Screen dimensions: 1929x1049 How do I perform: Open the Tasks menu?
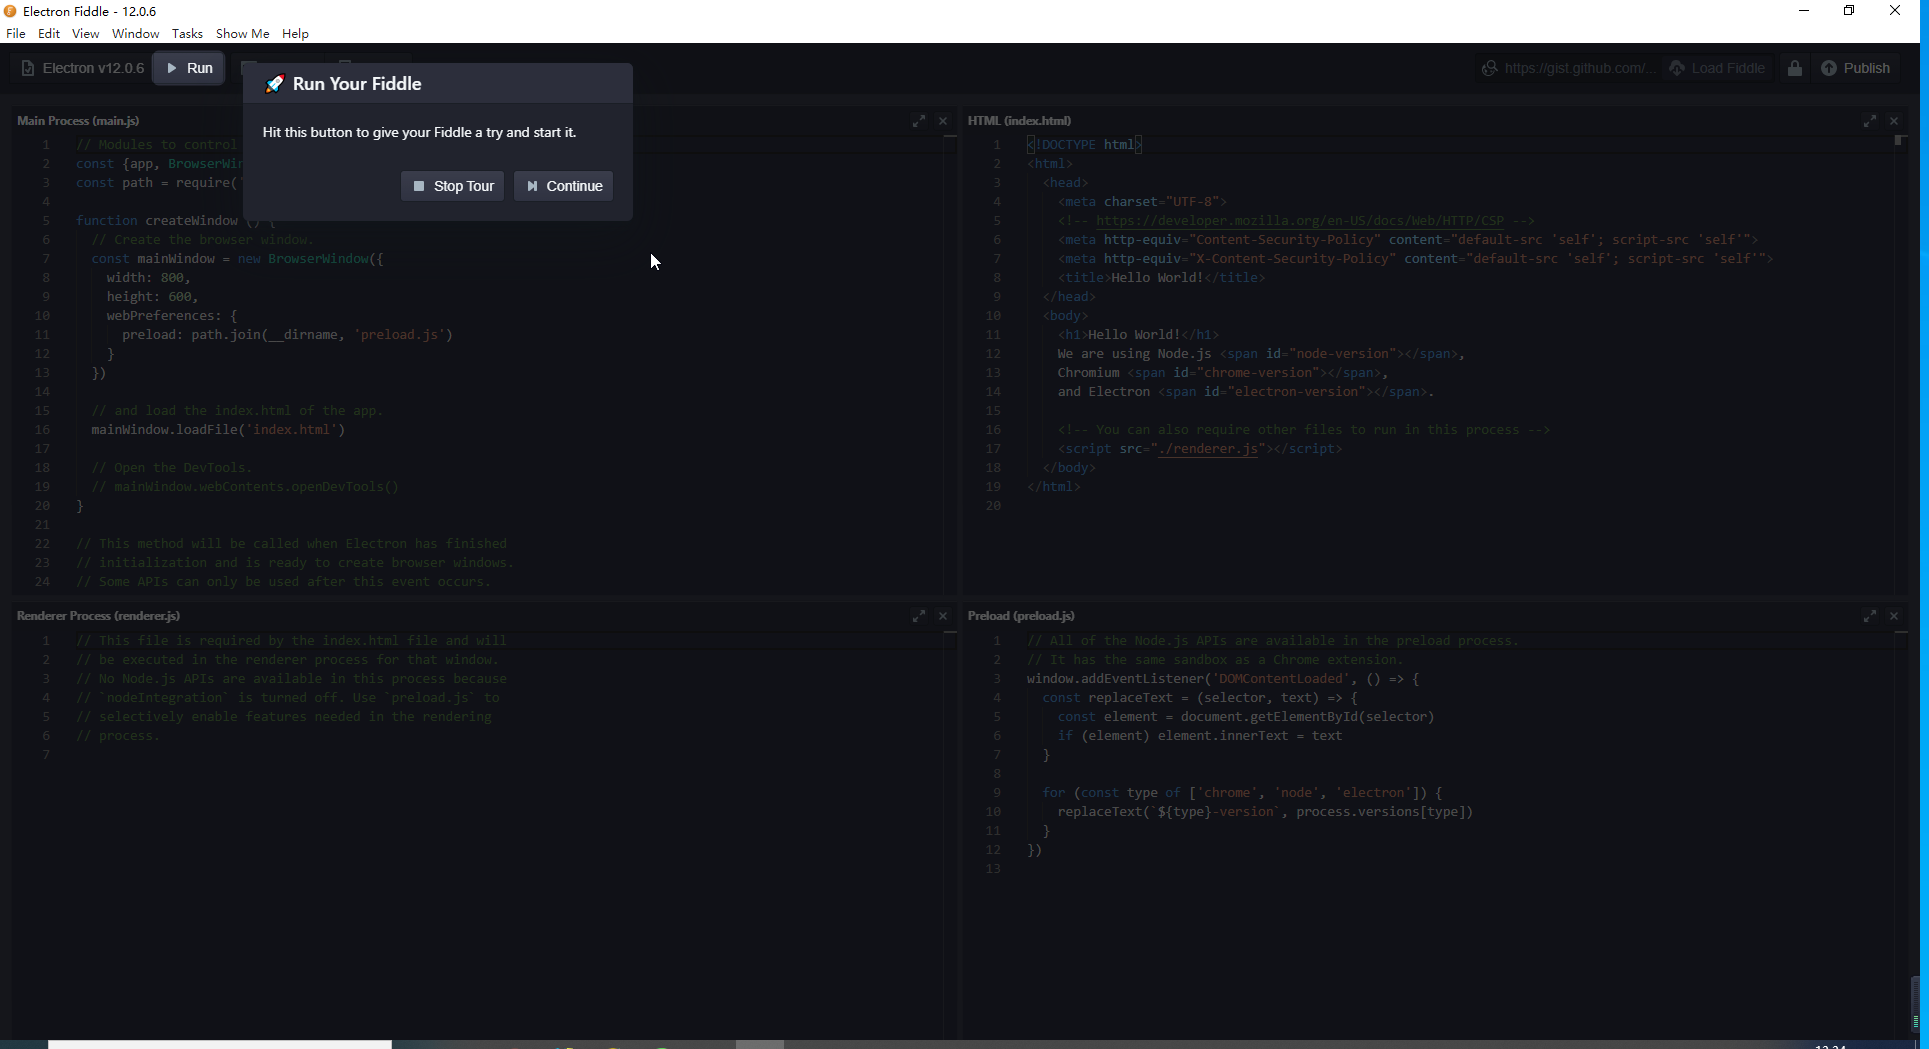tap(187, 33)
